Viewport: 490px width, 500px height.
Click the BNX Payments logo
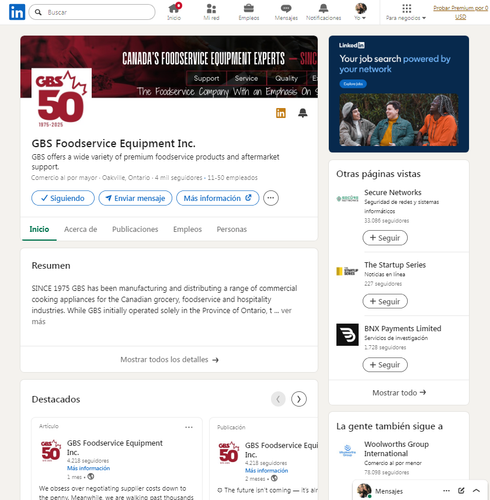tap(347, 334)
